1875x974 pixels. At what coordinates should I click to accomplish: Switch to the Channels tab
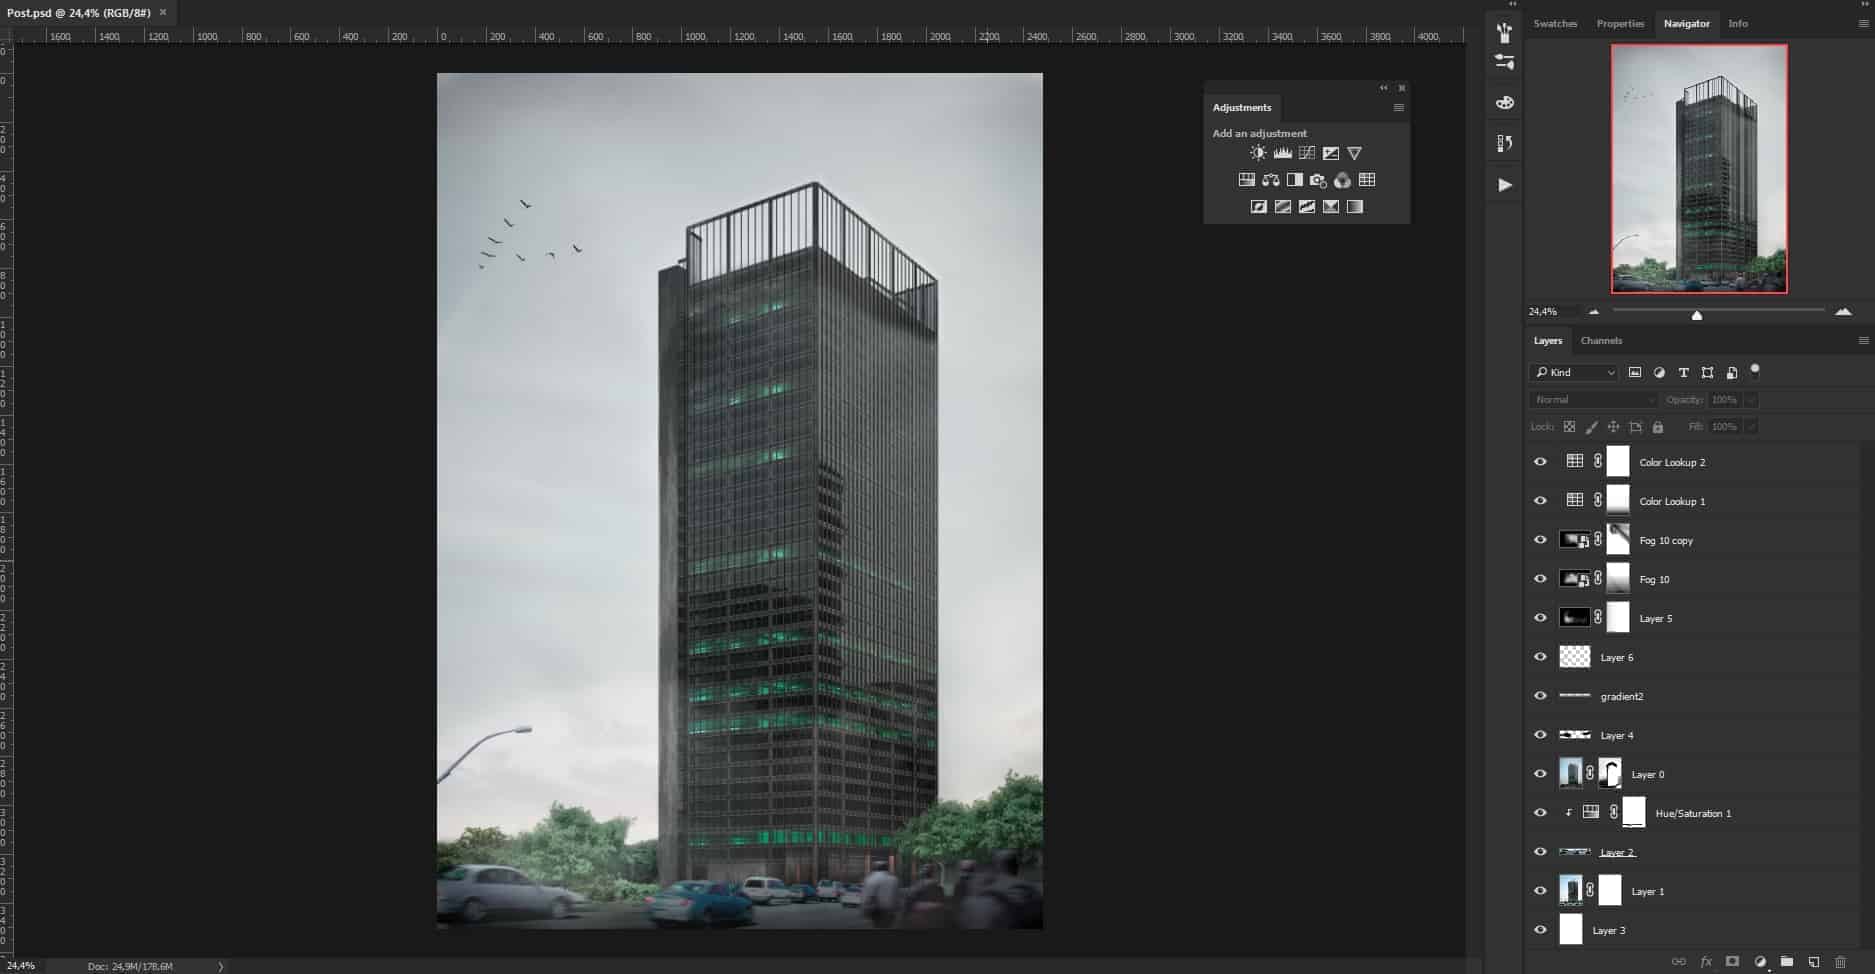point(1601,340)
